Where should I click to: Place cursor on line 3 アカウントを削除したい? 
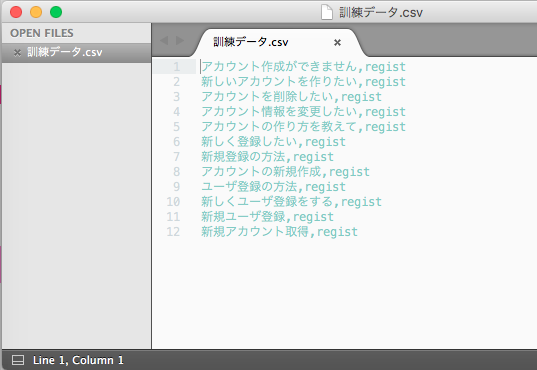tap(267, 97)
